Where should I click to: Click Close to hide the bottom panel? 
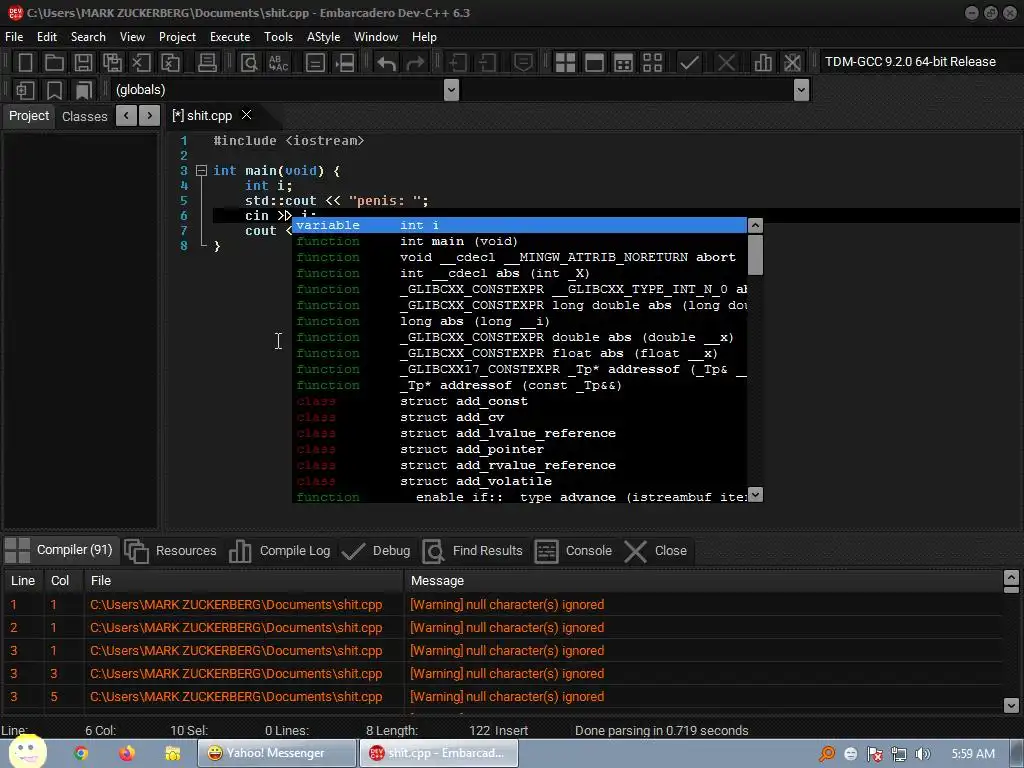pyautogui.click(x=656, y=551)
